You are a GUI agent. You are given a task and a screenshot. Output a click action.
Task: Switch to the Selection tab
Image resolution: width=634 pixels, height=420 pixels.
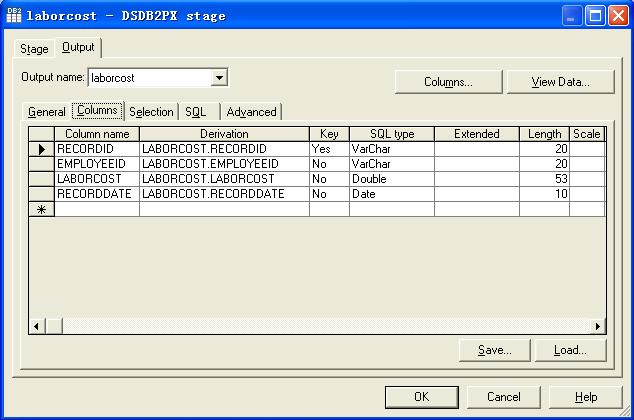tap(151, 112)
